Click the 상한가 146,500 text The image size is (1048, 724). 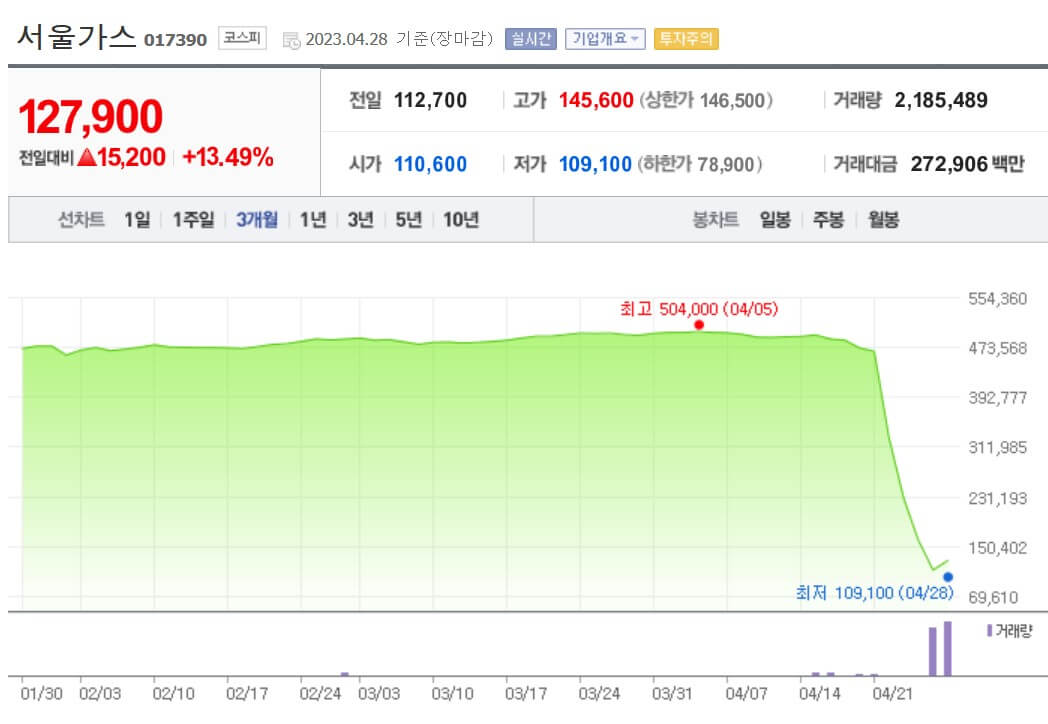pos(706,100)
